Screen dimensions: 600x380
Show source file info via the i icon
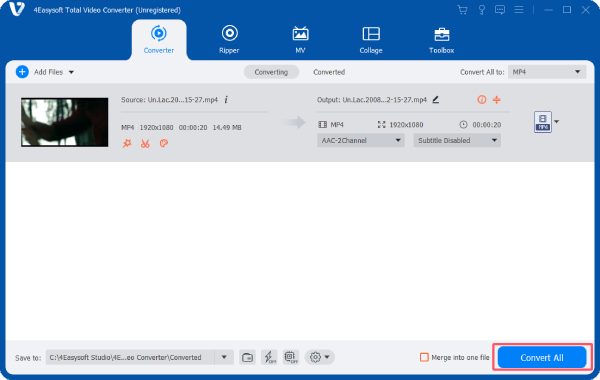click(226, 100)
